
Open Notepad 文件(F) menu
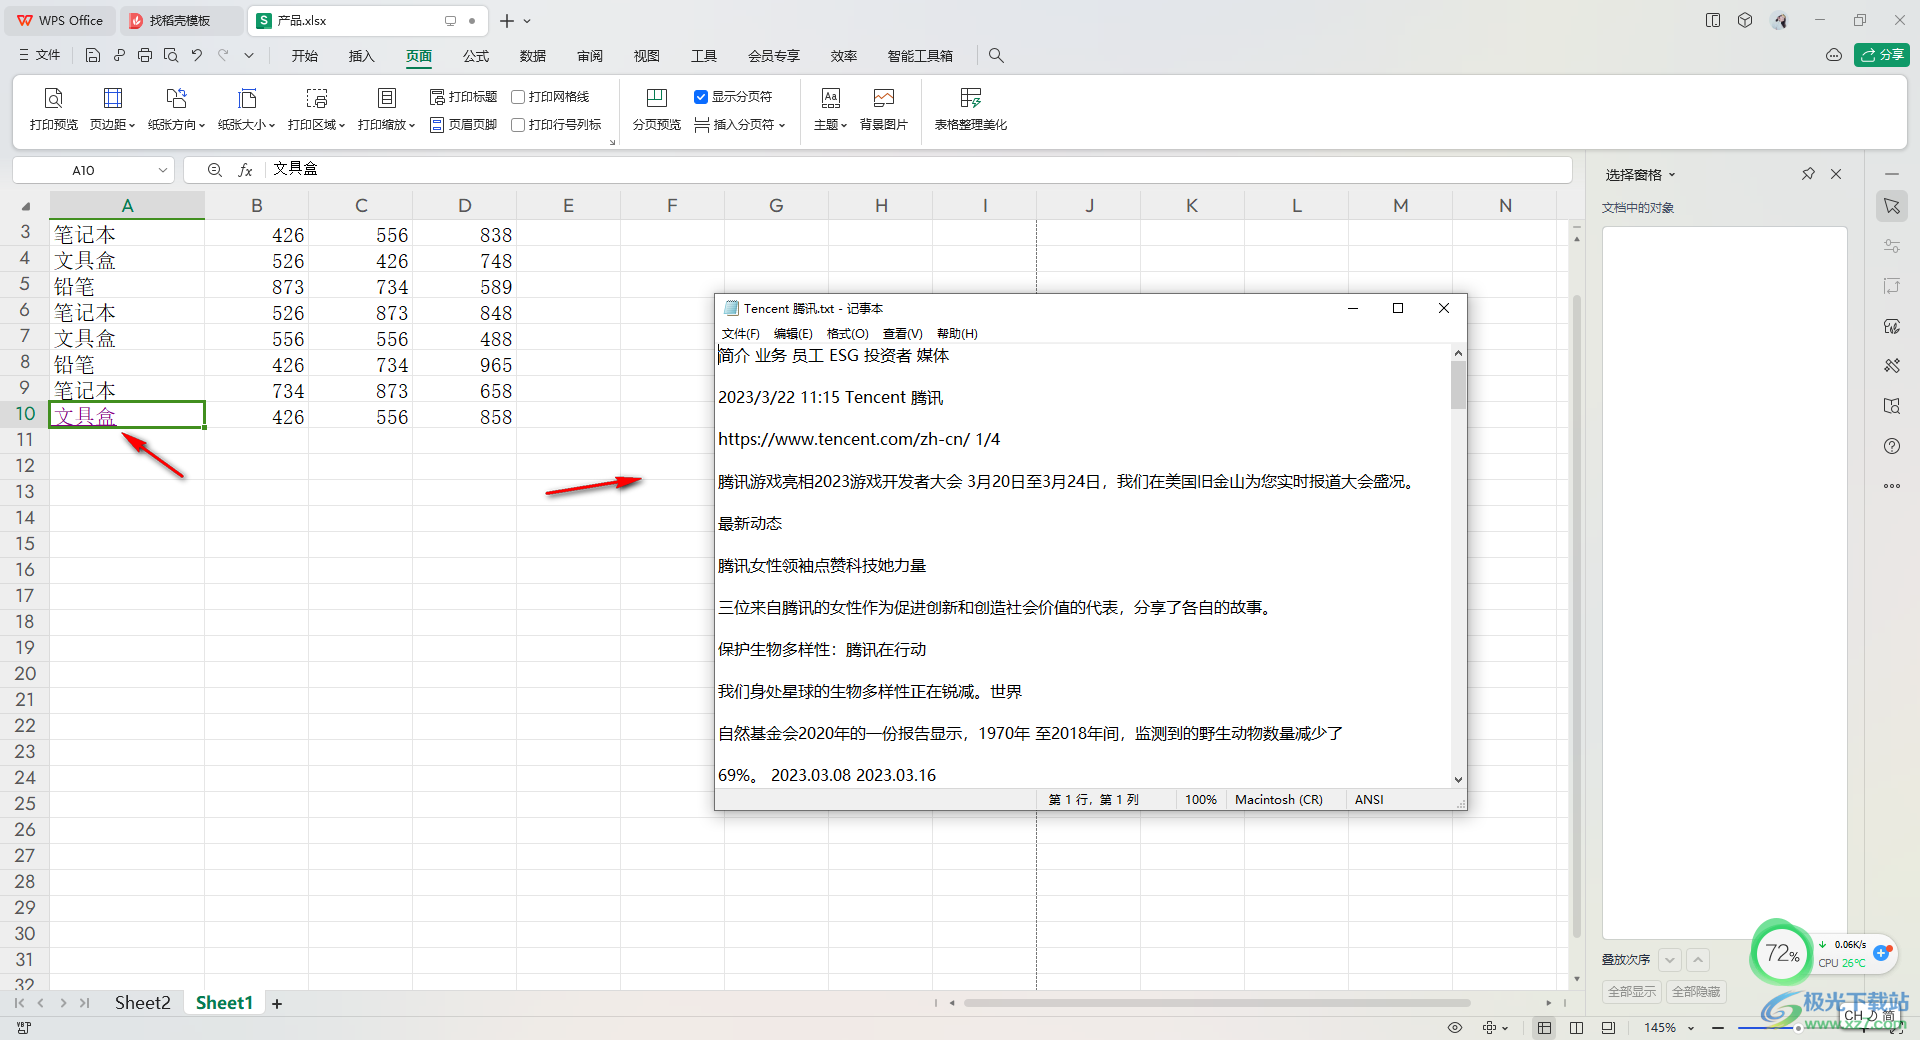tap(741, 334)
